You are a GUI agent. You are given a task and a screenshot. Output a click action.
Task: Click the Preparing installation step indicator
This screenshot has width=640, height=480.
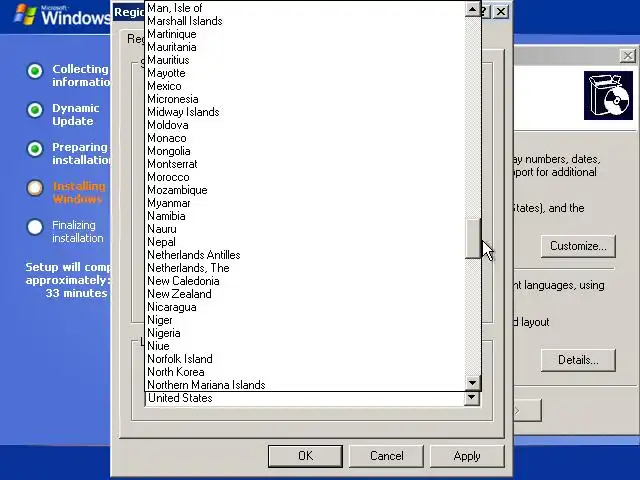(x=35, y=149)
